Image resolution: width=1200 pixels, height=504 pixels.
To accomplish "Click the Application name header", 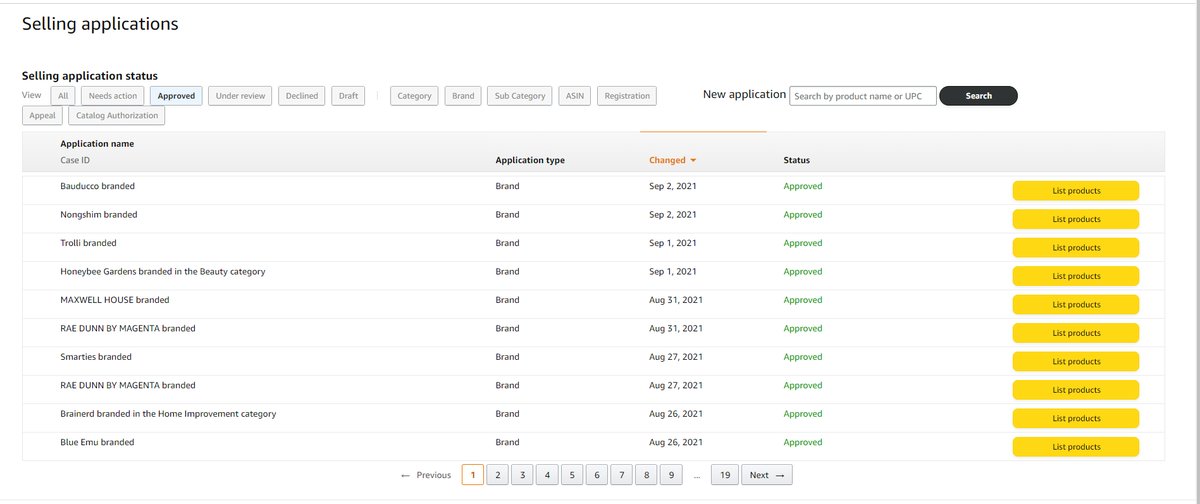I will click(97, 144).
